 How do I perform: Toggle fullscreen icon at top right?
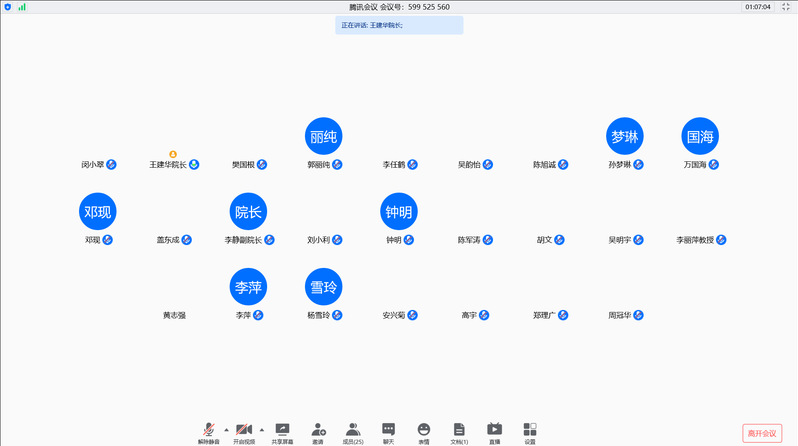pos(788,6)
